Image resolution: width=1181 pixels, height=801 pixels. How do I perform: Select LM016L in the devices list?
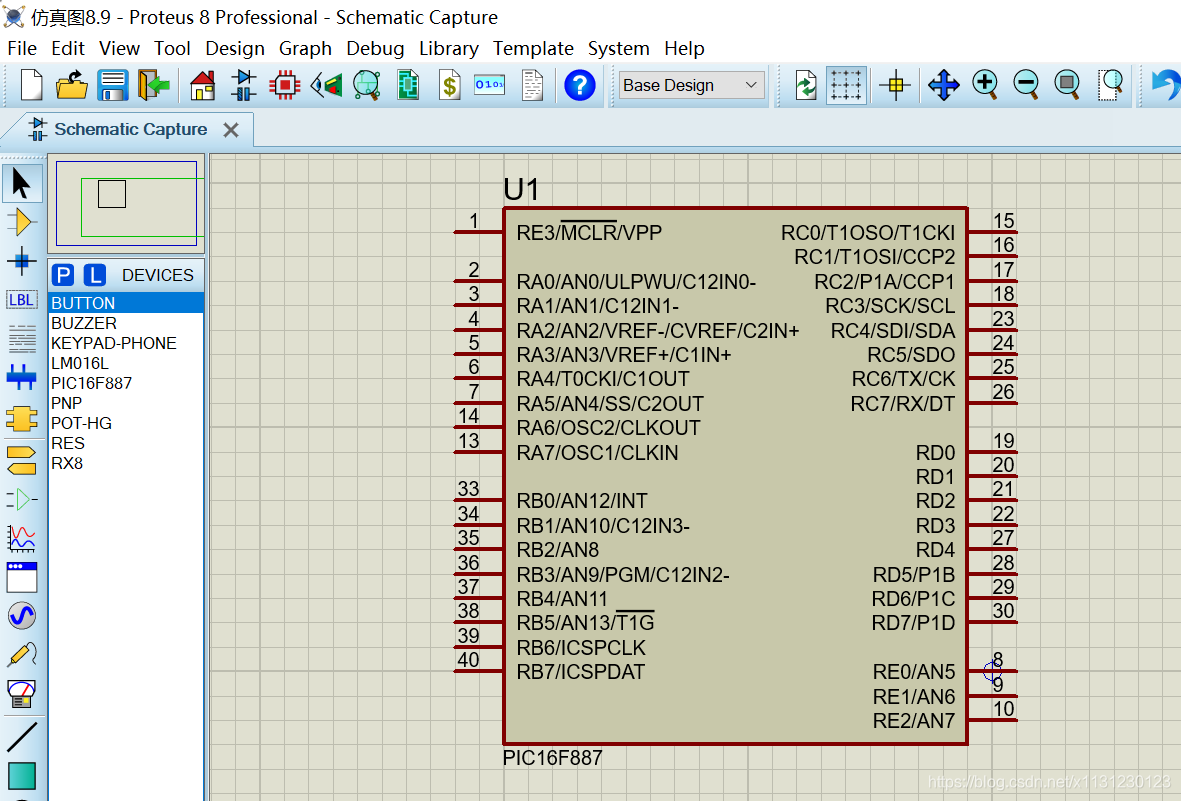(x=126, y=363)
